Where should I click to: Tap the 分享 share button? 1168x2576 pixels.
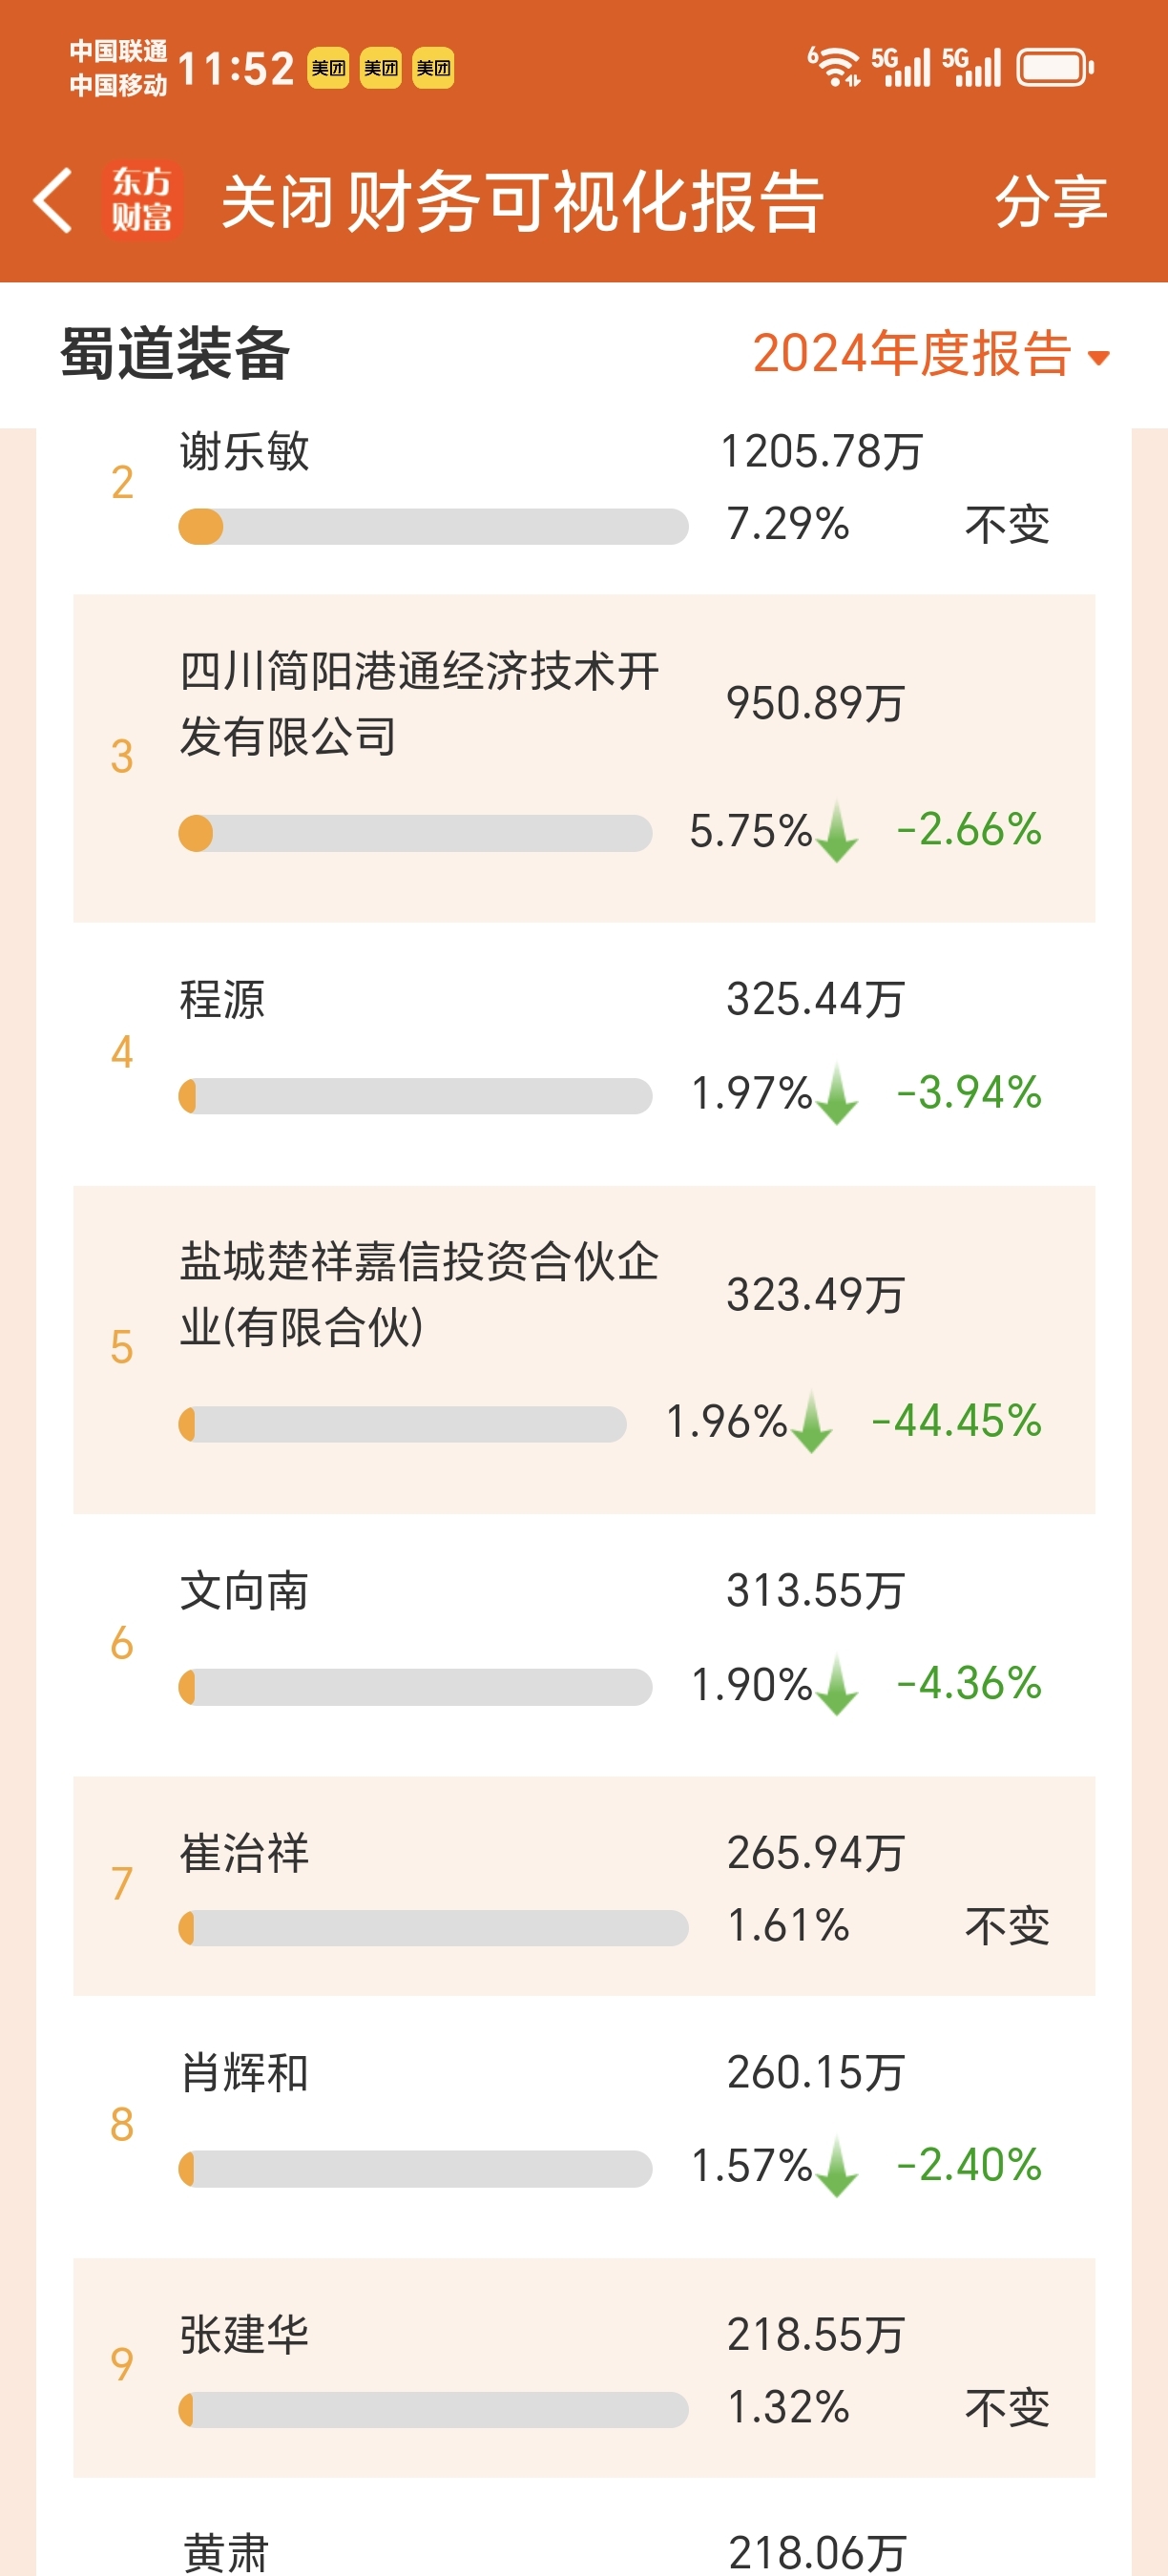[1051, 201]
